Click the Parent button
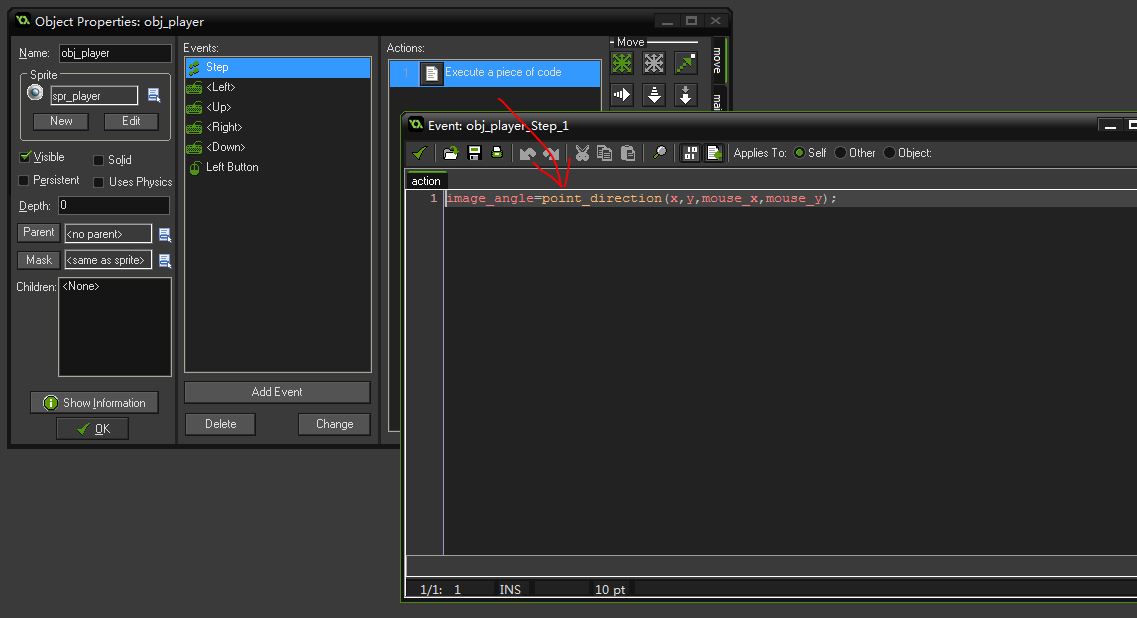This screenshot has height=618, width=1137. pos(38,232)
